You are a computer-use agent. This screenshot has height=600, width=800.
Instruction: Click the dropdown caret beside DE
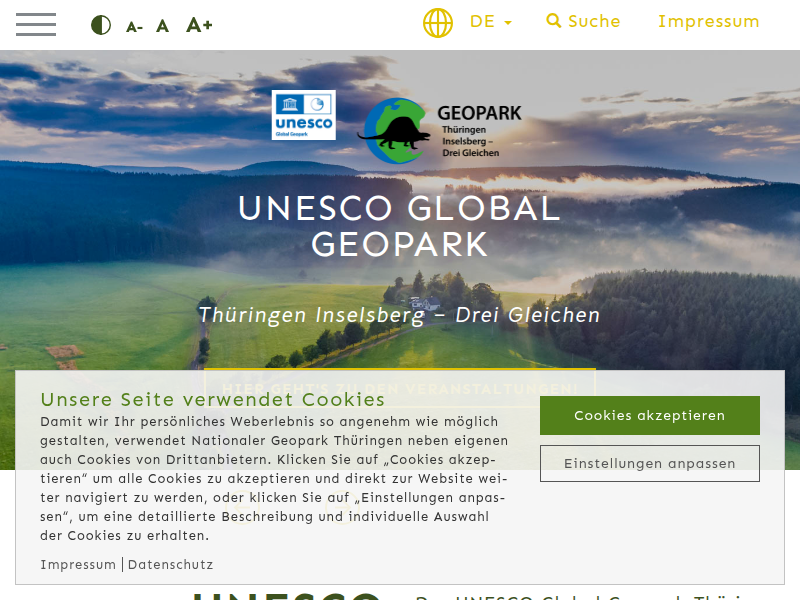tap(508, 22)
